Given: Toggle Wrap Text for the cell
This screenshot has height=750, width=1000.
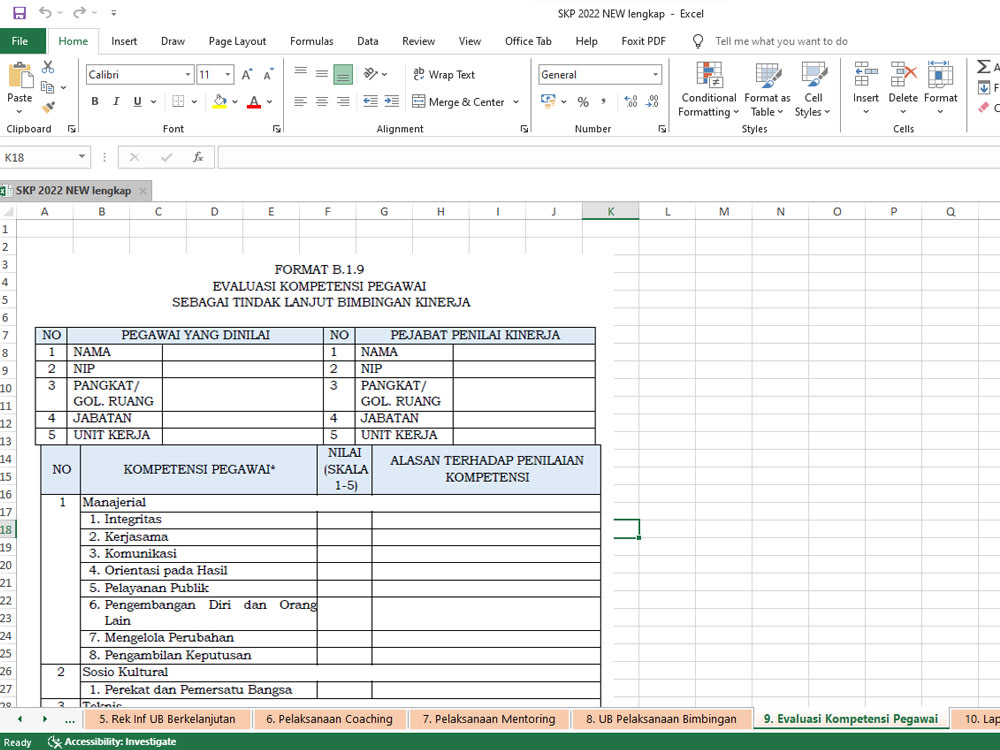Looking at the screenshot, I should click(445, 75).
